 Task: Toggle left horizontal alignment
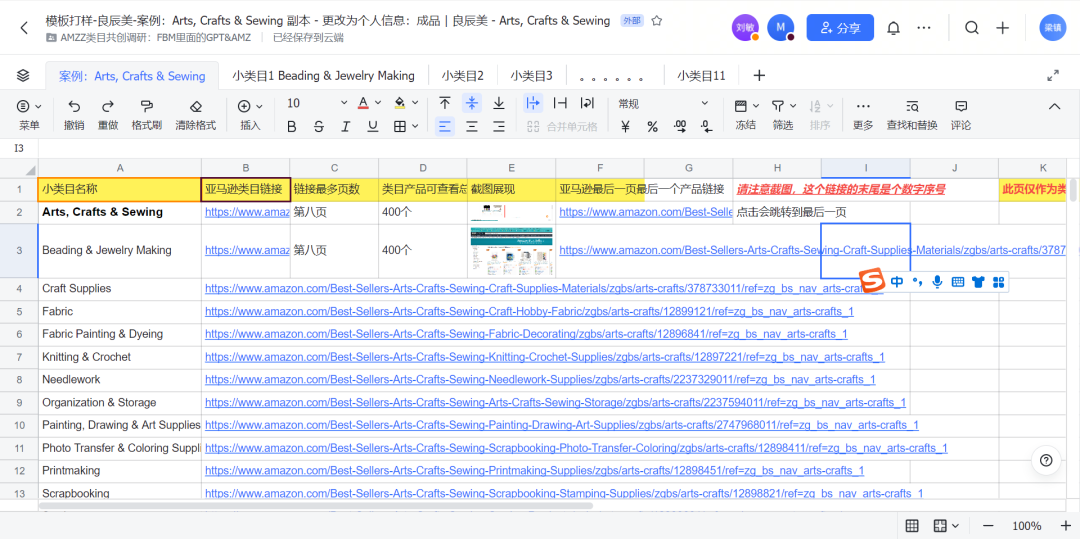click(x=445, y=127)
